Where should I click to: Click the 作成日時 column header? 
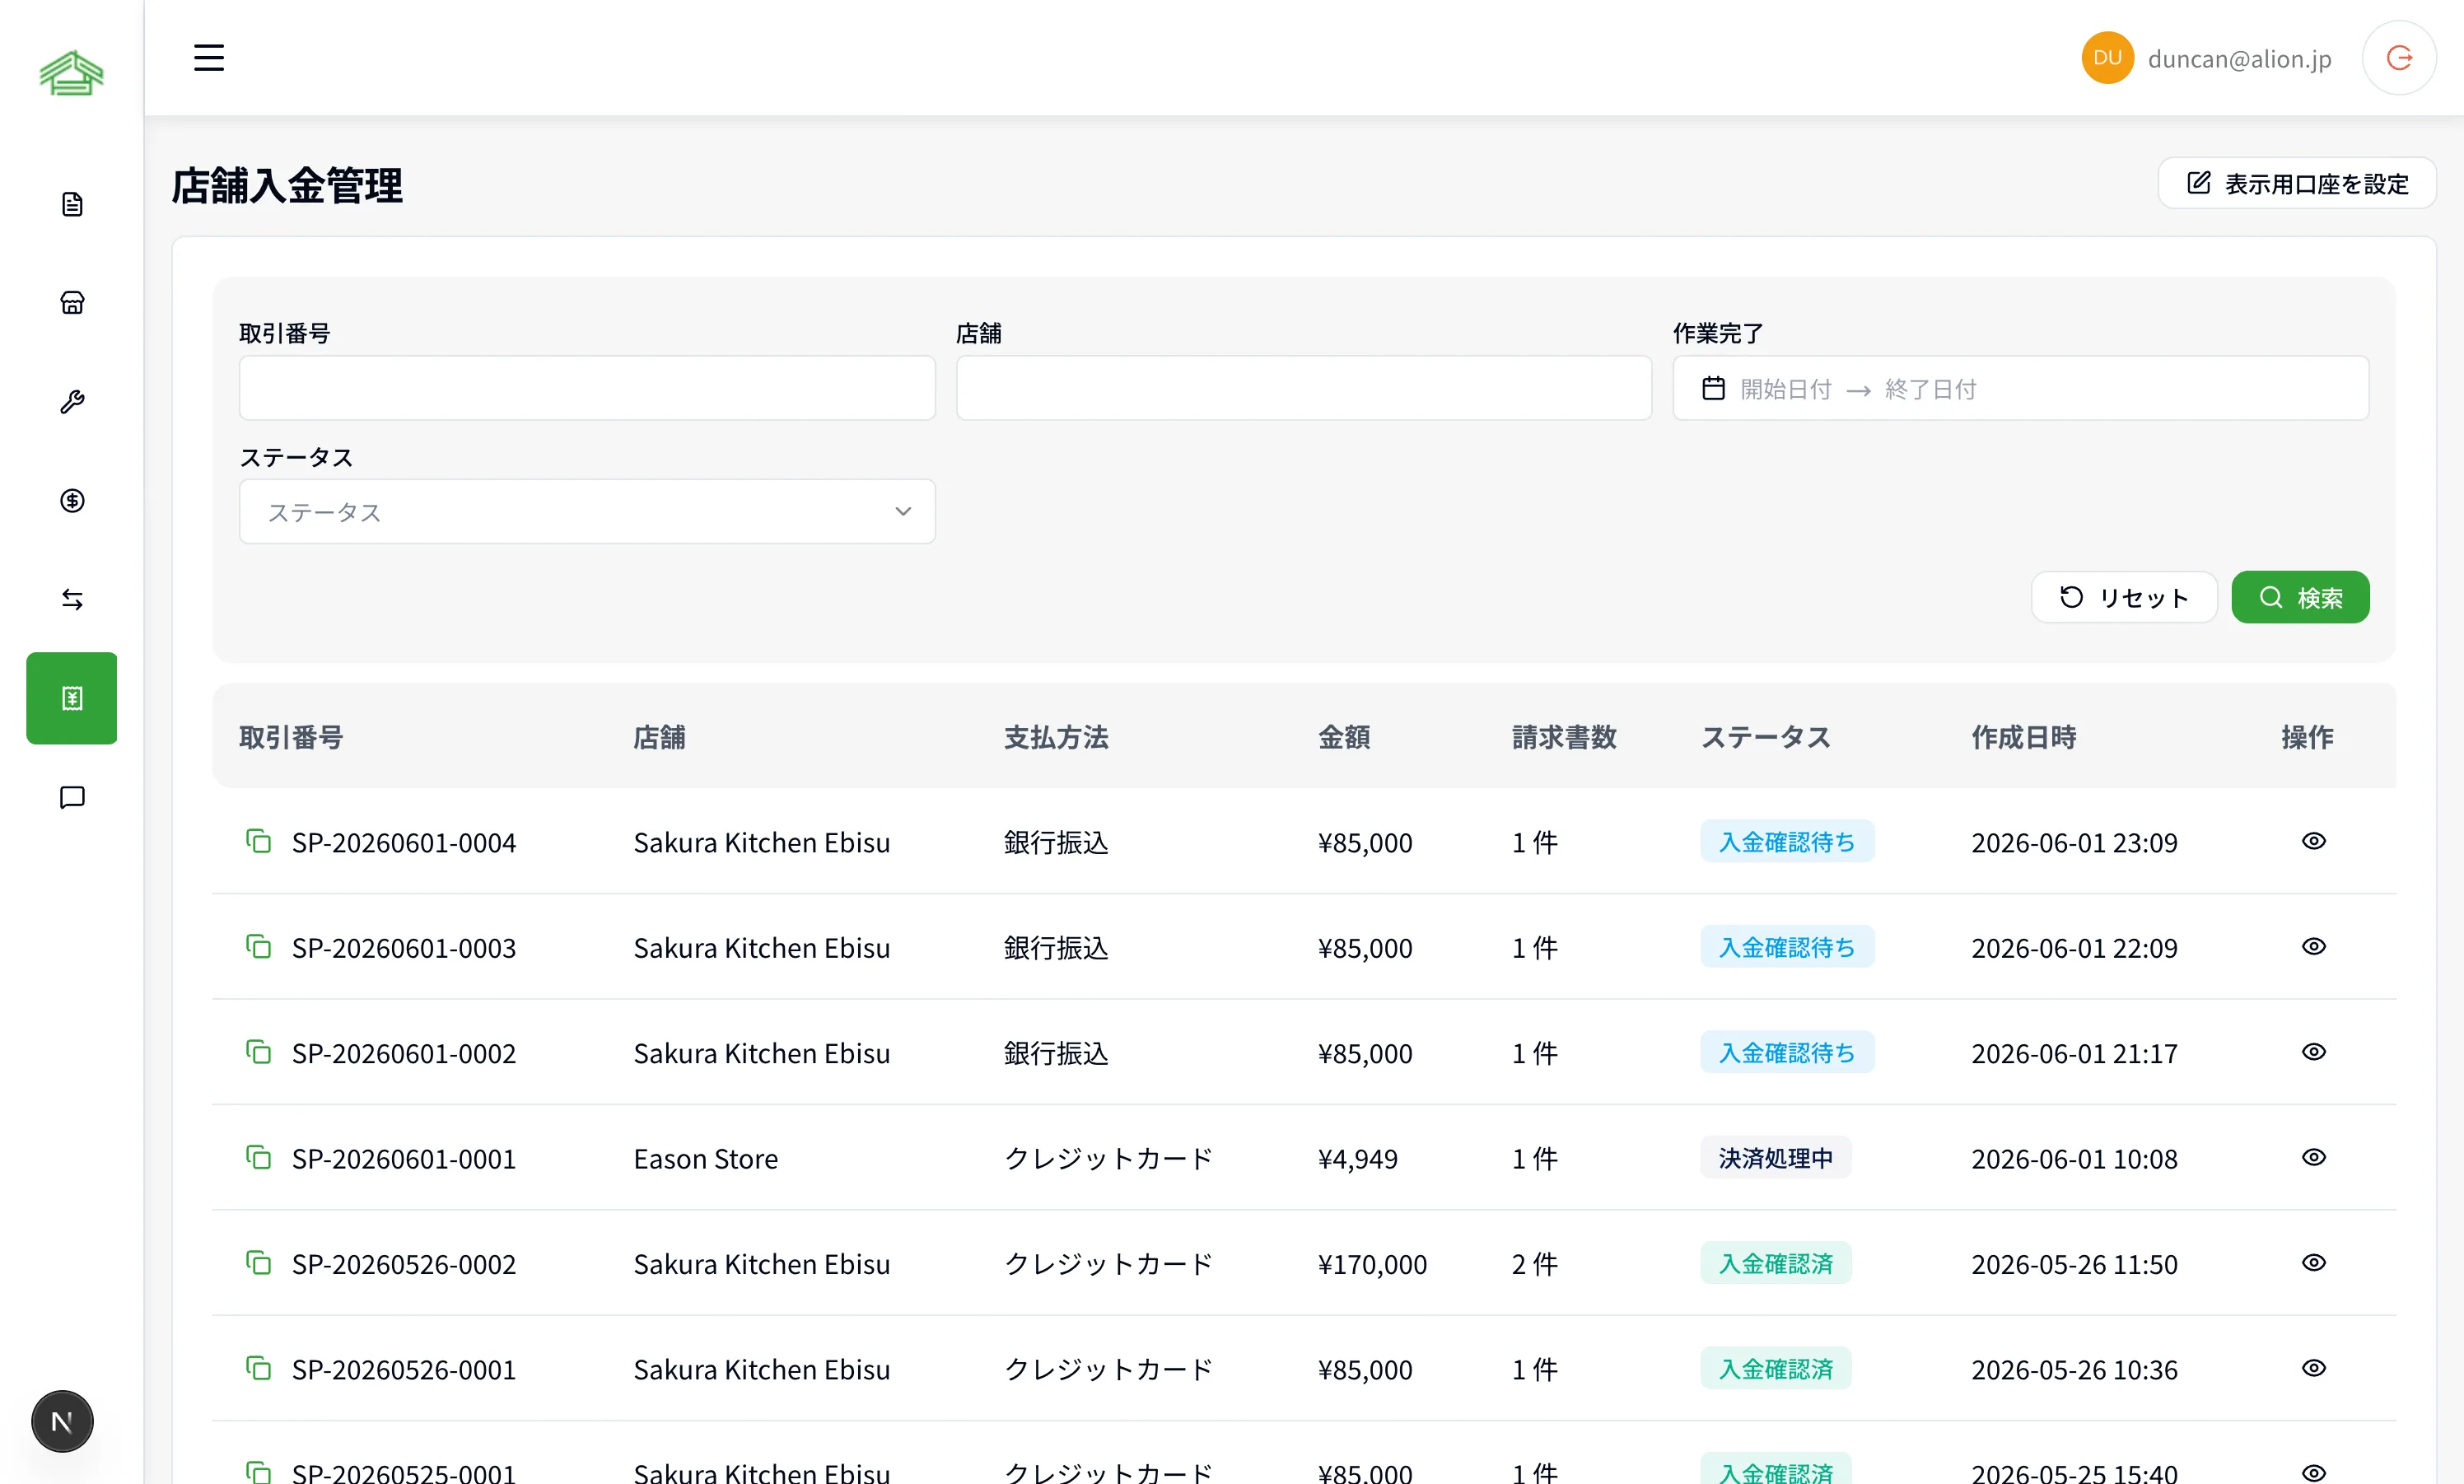tap(2023, 737)
